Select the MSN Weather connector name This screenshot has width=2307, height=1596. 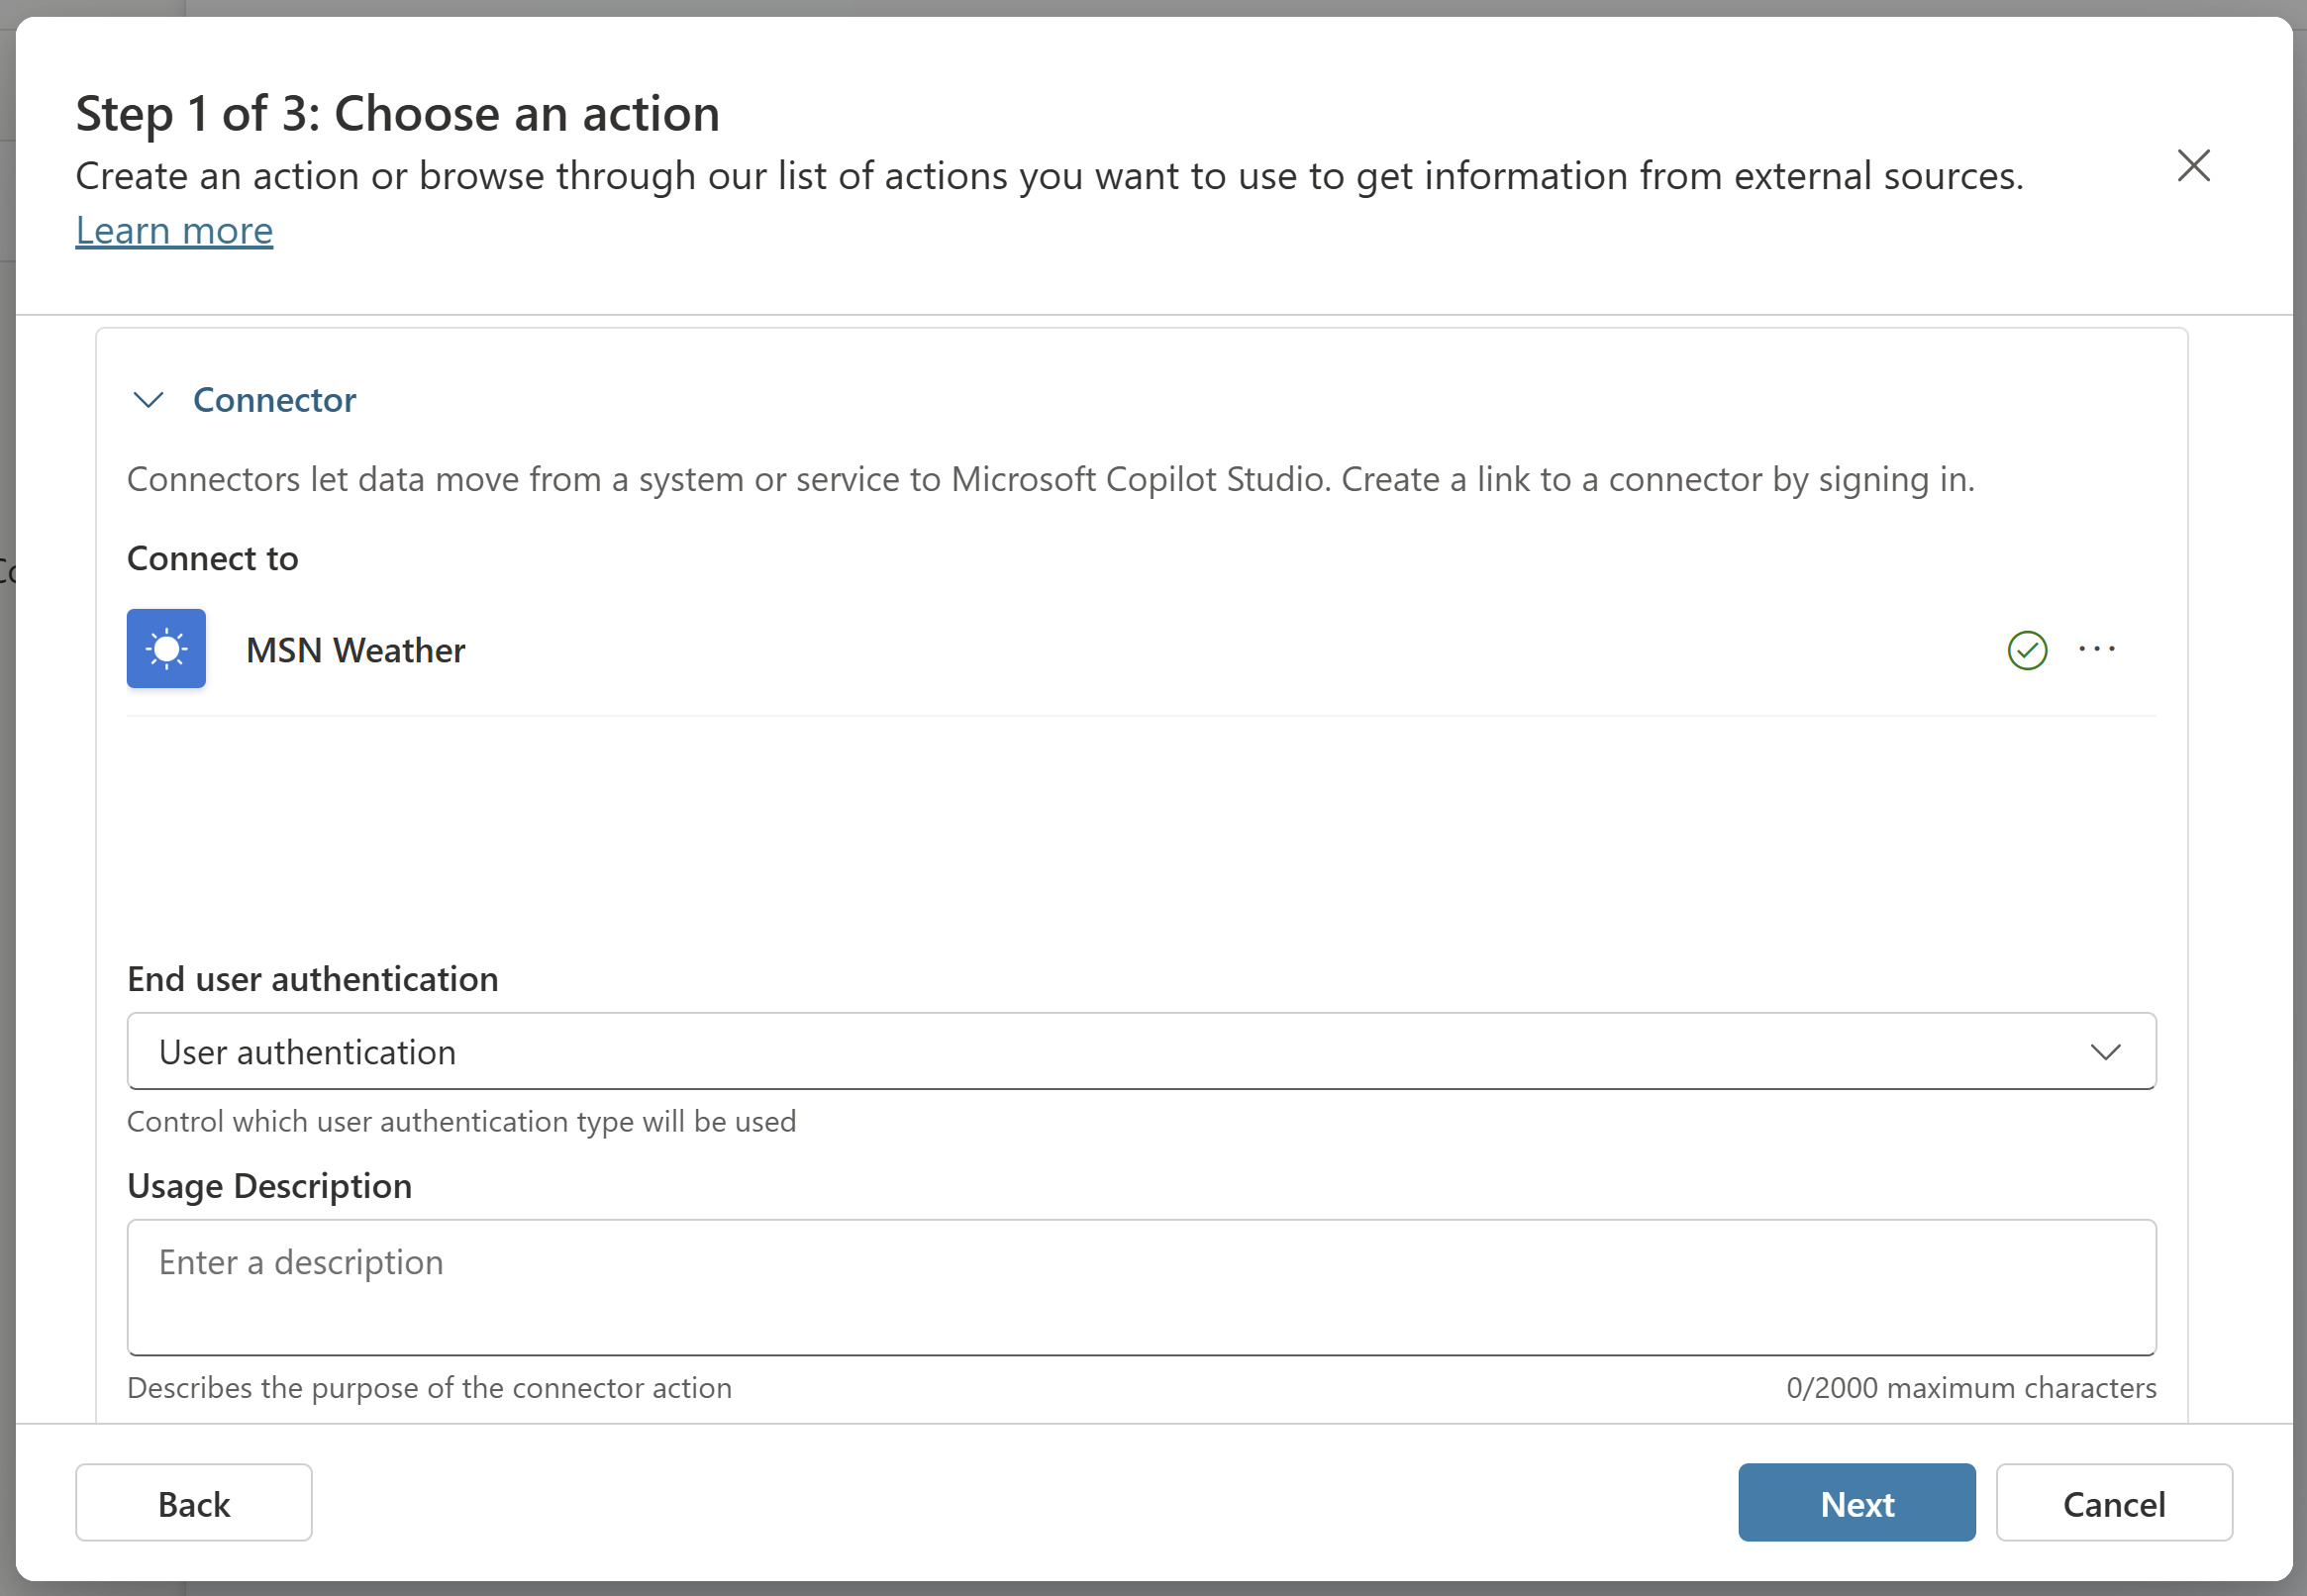(x=356, y=650)
